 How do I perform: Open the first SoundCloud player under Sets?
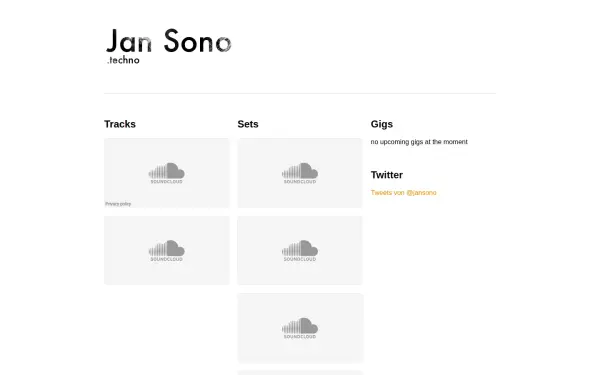[300, 173]
